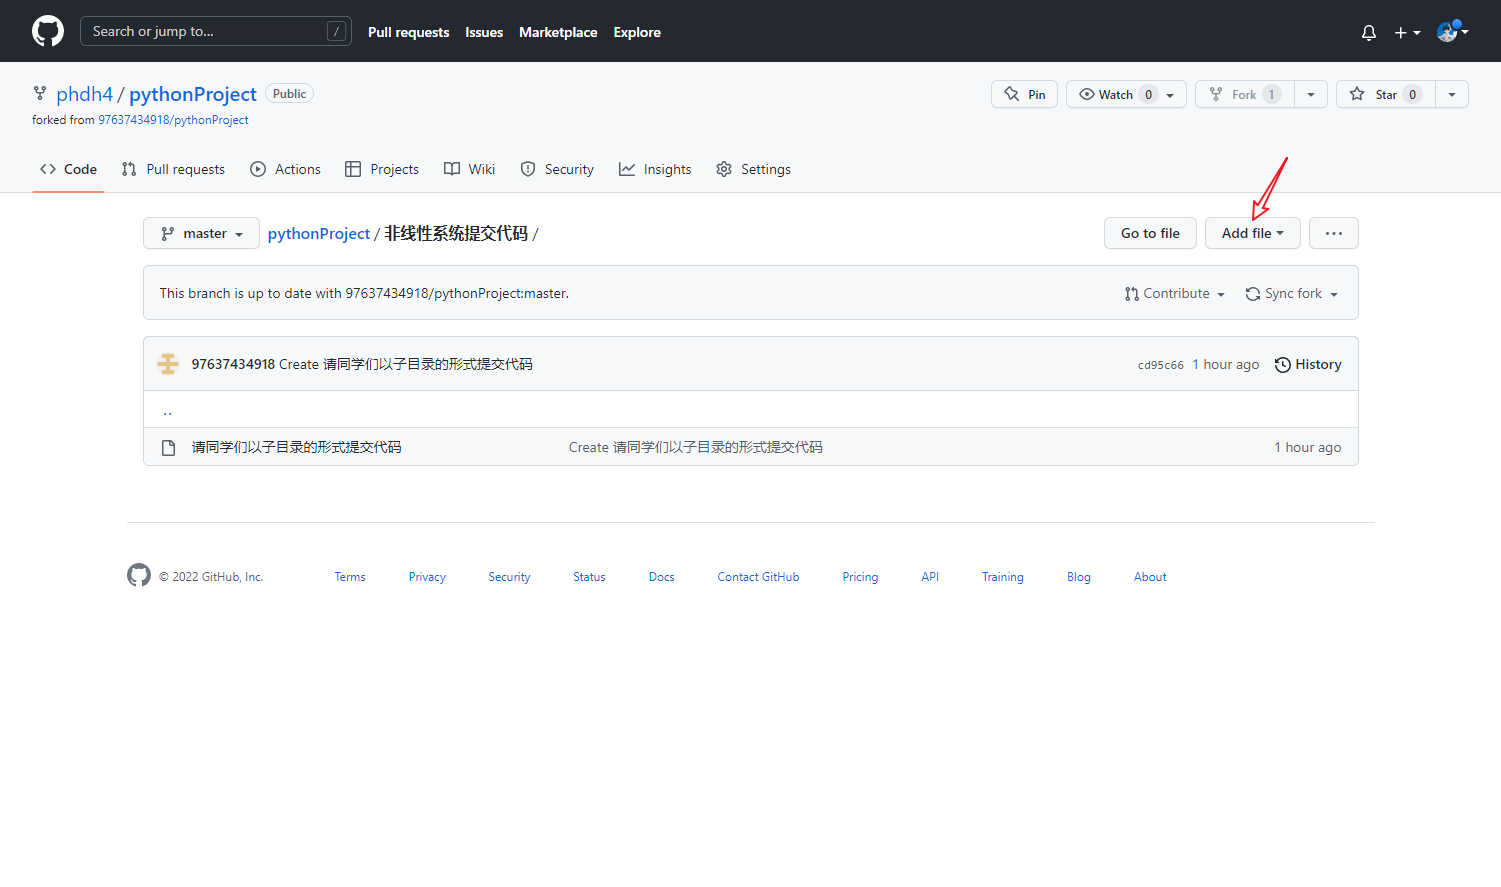
Task: Open Issues in top navigation
Action: coord(484,32)
